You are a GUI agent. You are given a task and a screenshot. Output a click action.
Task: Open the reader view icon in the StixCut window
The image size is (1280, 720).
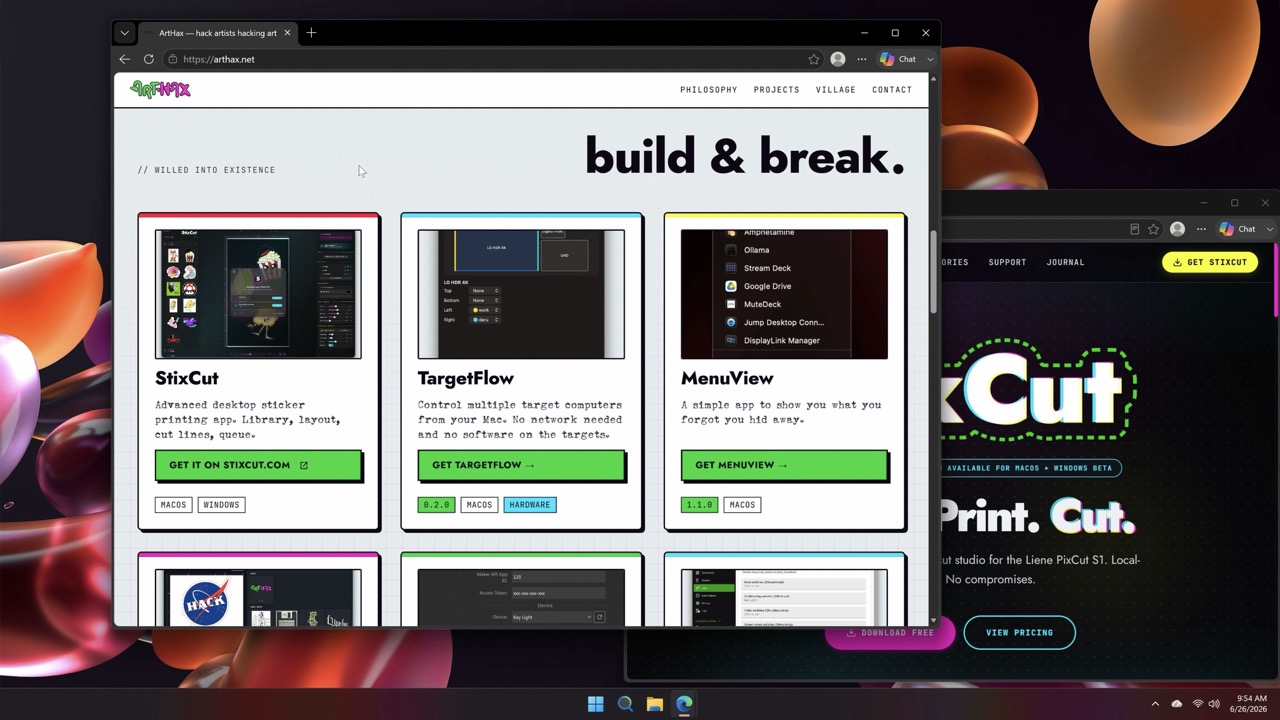coord(1134,229)
